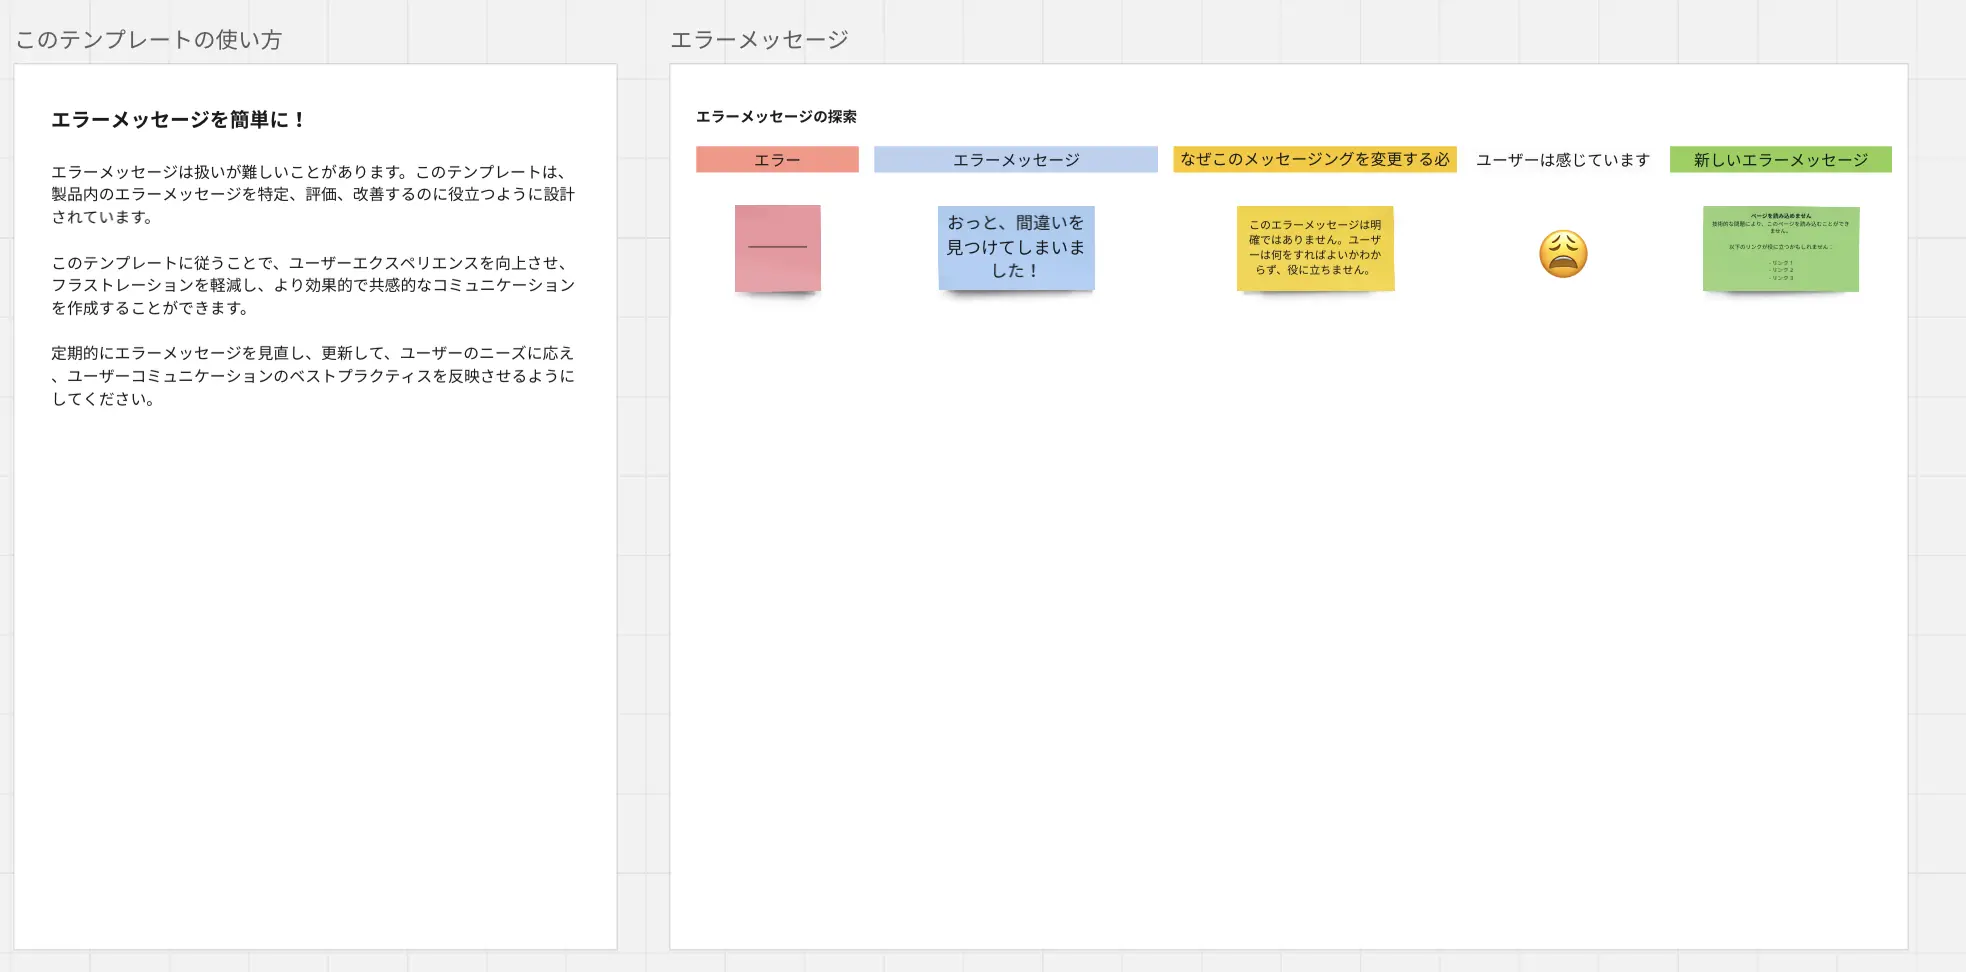This screenshot has height=972, width=1966.
Task: Click the grid canvas gap between both frames
Action: pos(643,500)
